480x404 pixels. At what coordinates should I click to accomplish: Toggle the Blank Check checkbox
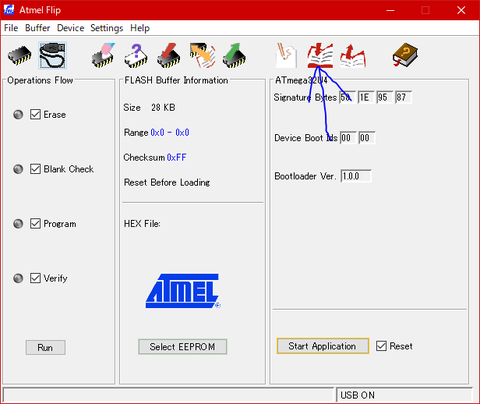point(35,169)
